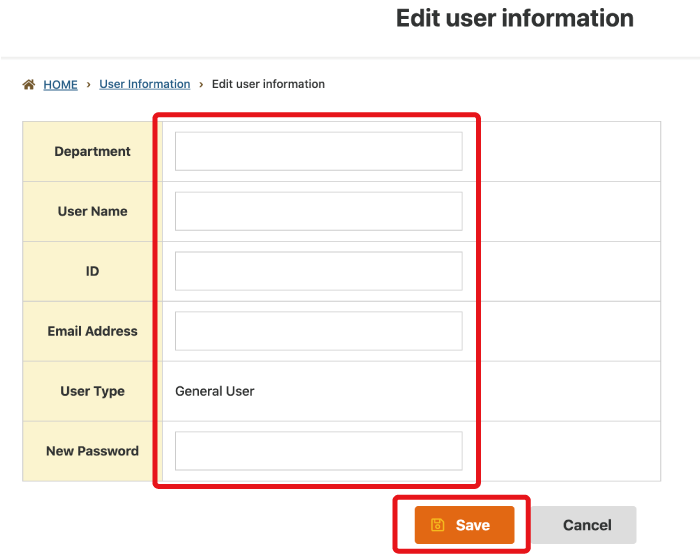Focus the Department input field
The height and width of the screenshot is (560, 700).
pyautogui.click(x=319, y=151)
